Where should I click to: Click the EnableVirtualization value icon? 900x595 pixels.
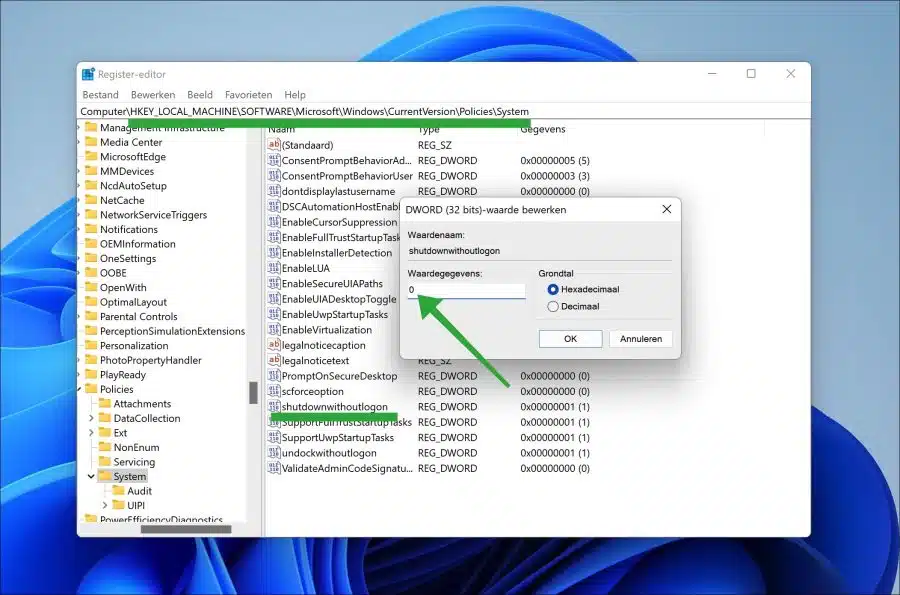274,329
